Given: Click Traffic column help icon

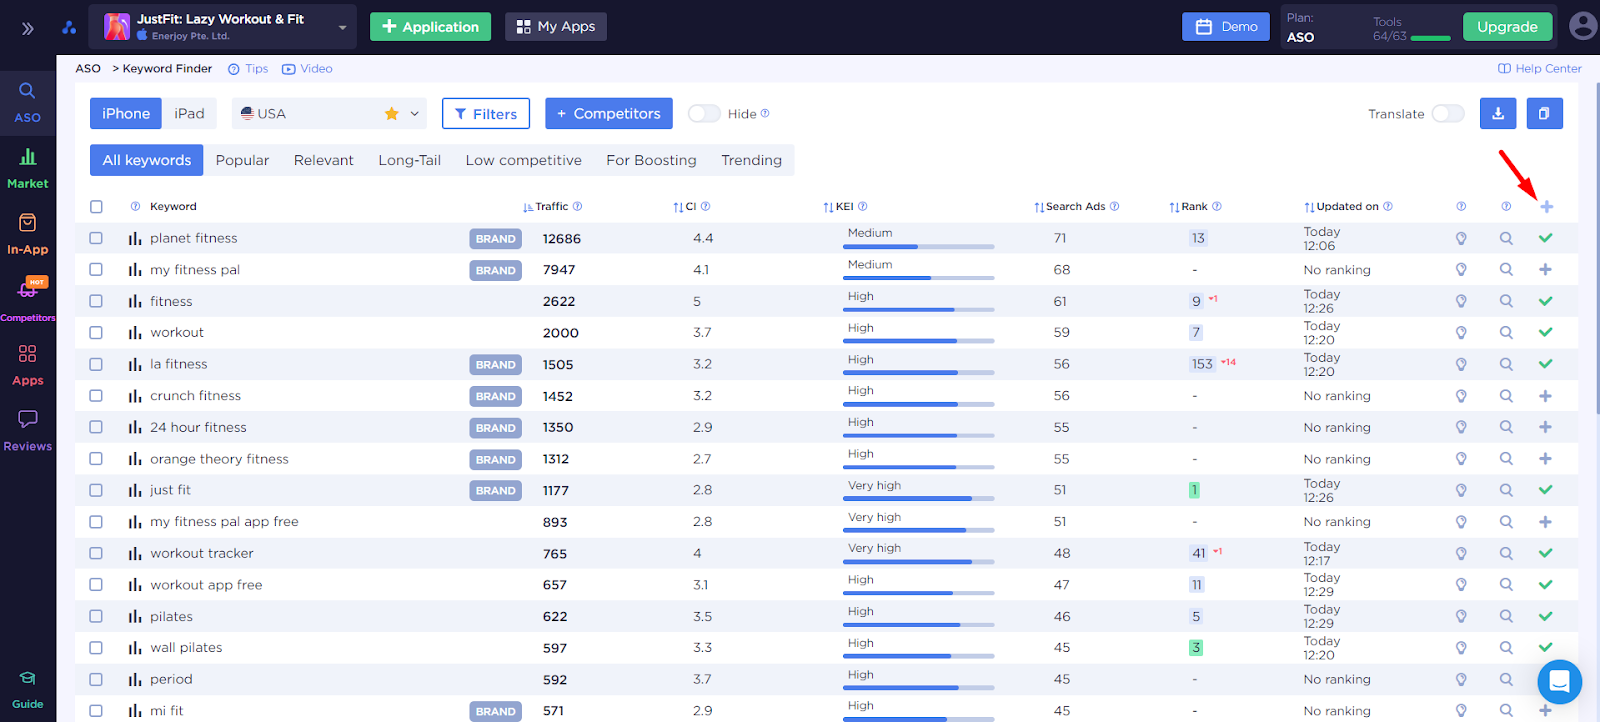Looking at the screenshot, I should (577, 206).
